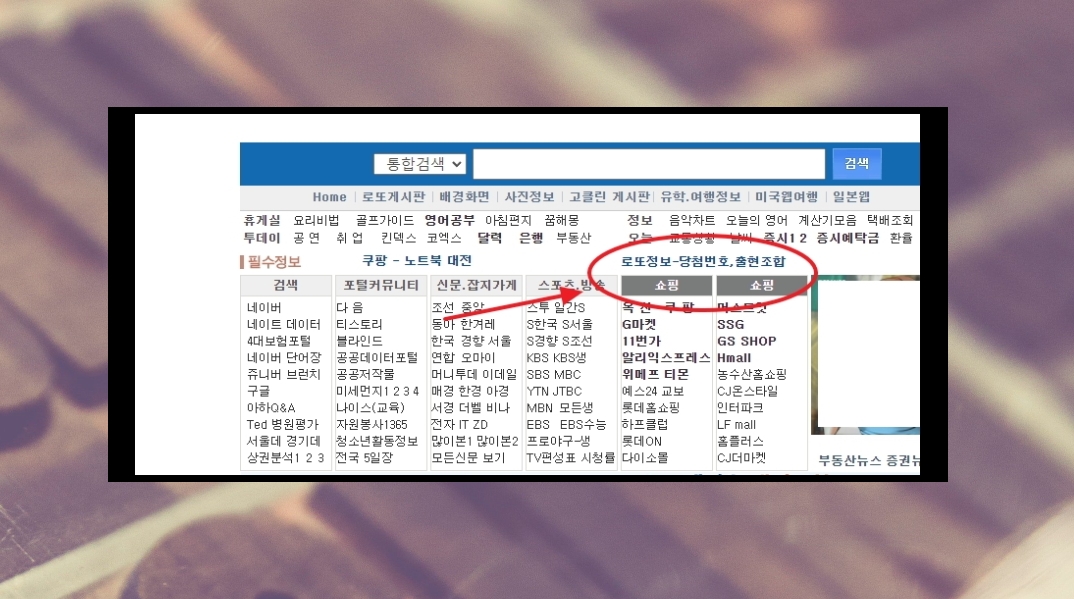Open the 청소년활동정보 link
Screen dimensions: 1074x599
coord(377,442)
